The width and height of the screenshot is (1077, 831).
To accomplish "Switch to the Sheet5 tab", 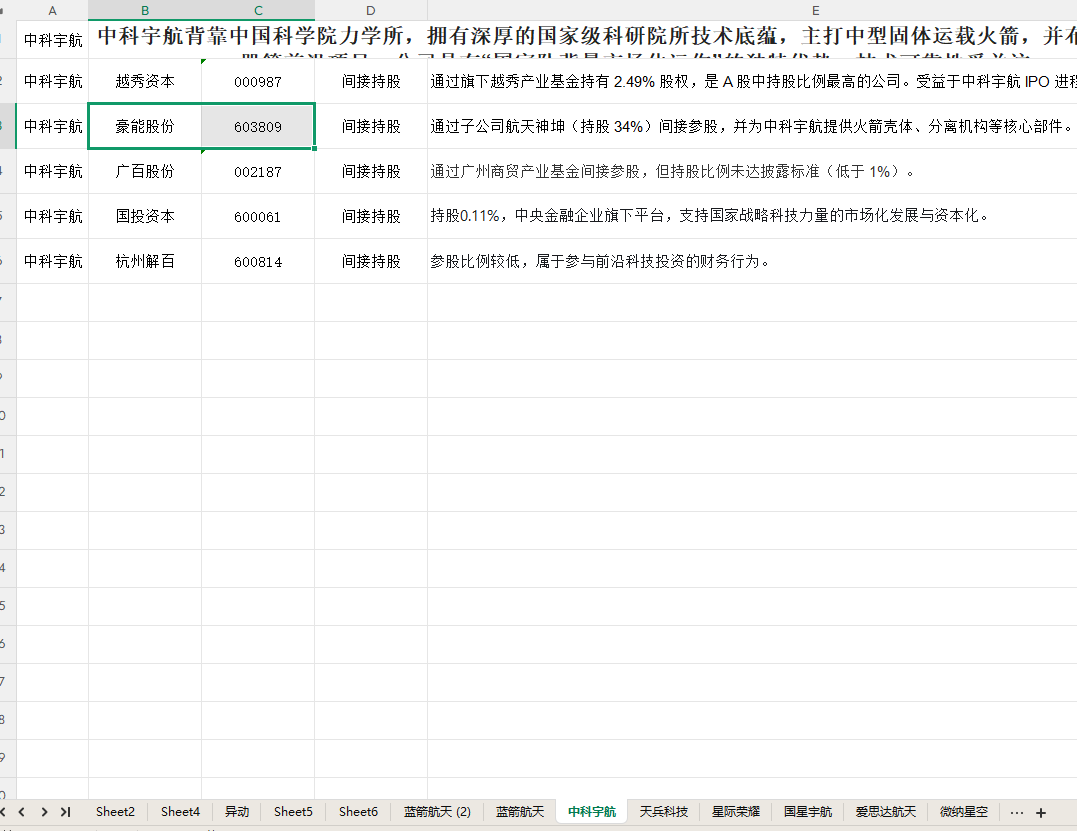I will click(x=293, y=812).
